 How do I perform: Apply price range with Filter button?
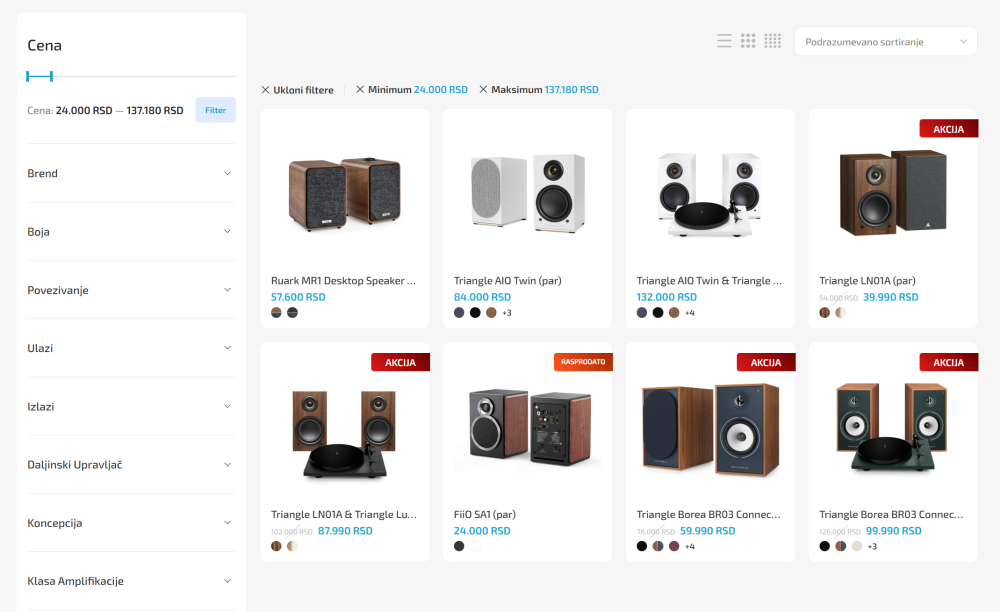tap(216, 110)
